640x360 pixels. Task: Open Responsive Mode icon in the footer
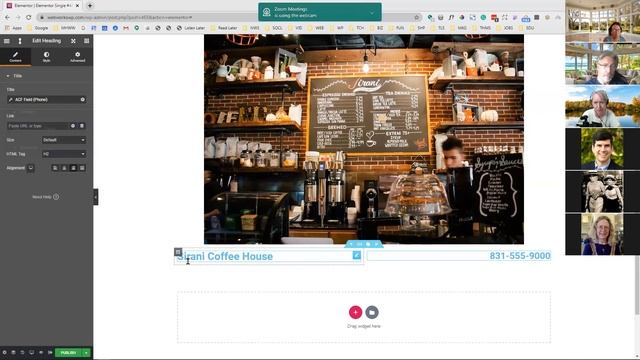click(31, 353)
